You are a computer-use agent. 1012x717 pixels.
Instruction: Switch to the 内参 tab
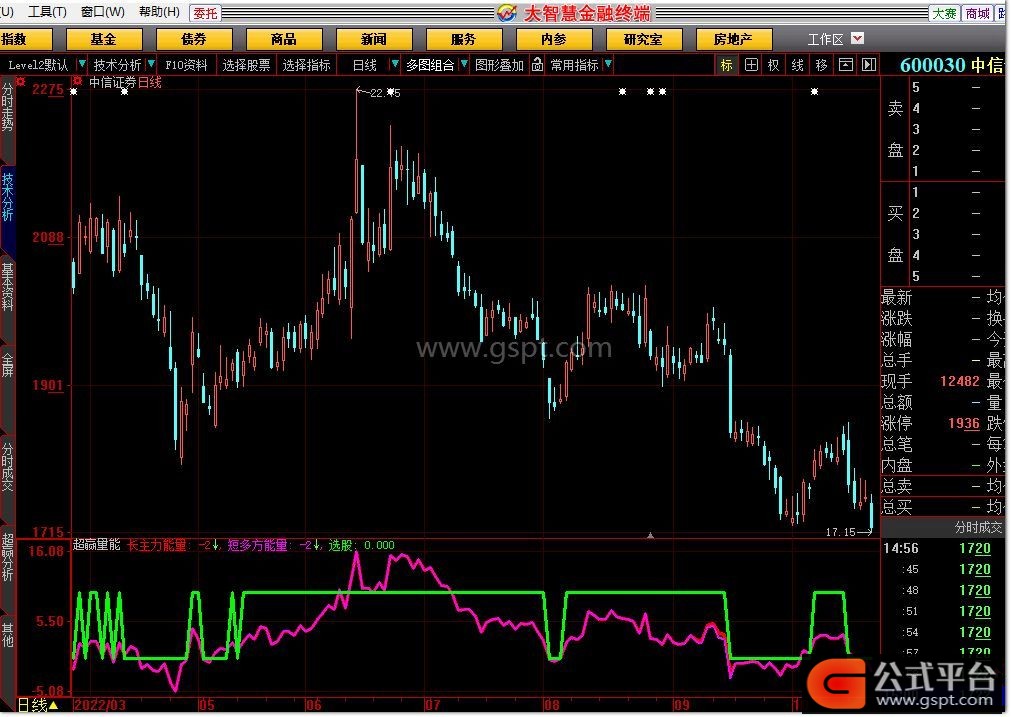click(554, 39)
